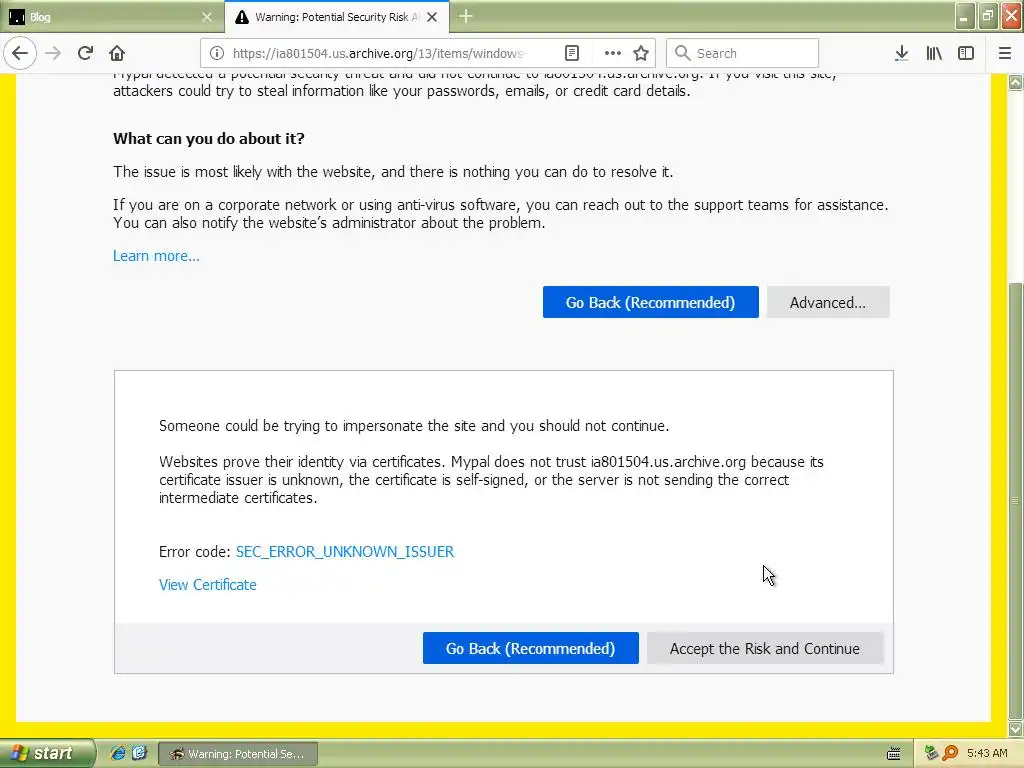Click upper Go Back (Recommended) button
Image resolution: width=1024 pixels, height=768 pixels.
click(x=650, y=302)
